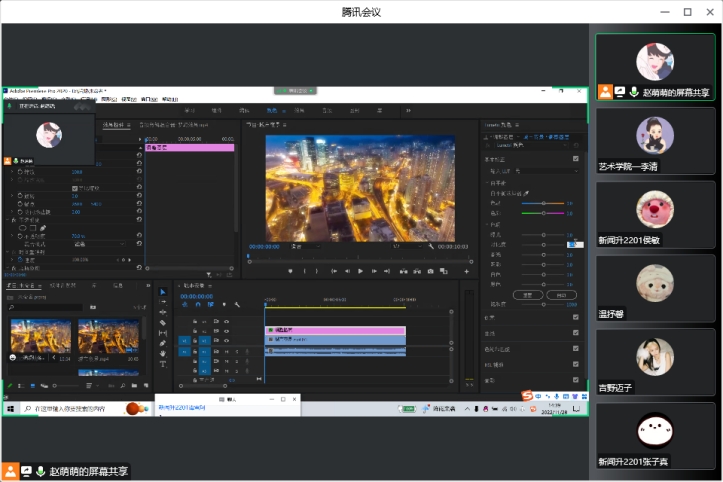Viewport: 723px width, 482px height.
Task: Open the Input LUT dropdown
Action: coord(548,171)
